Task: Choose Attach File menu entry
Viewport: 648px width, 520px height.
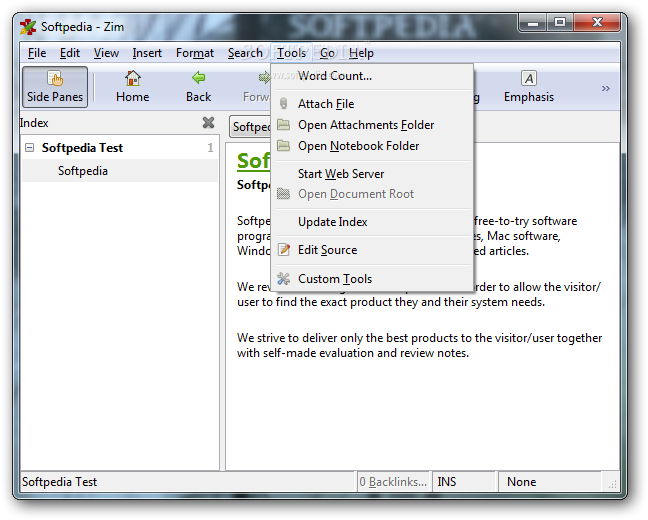Action: coord(372,104)
